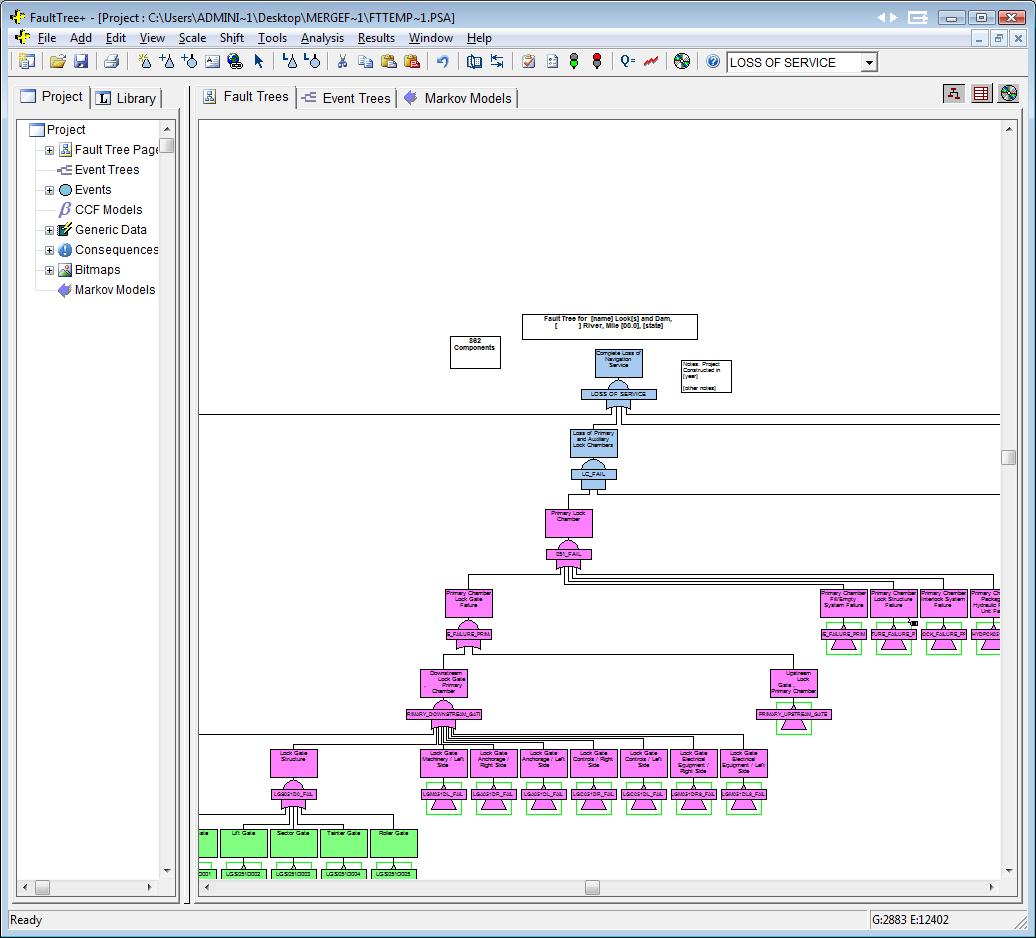
Task: Switch to the Library tab
Action: tap(127, 98)
